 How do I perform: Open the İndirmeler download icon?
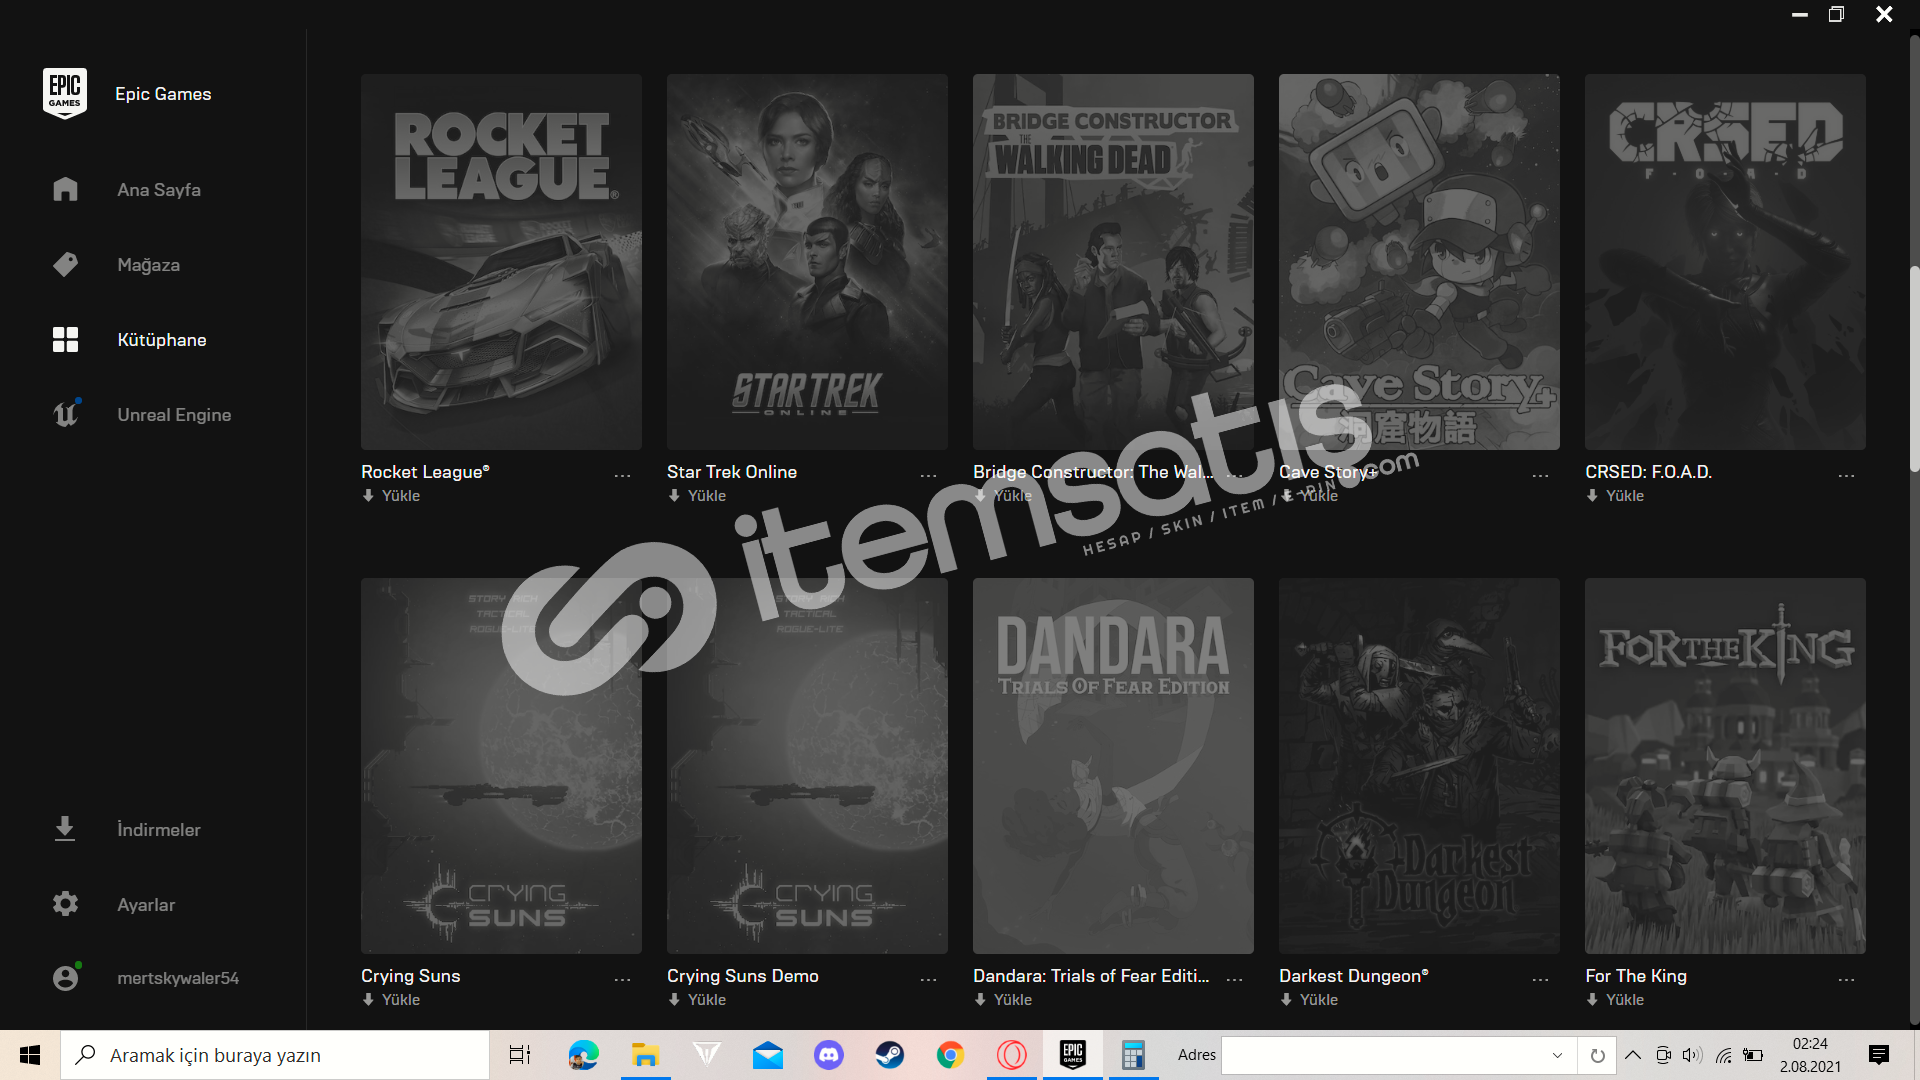pyautogui.click(x=65, y=828)
